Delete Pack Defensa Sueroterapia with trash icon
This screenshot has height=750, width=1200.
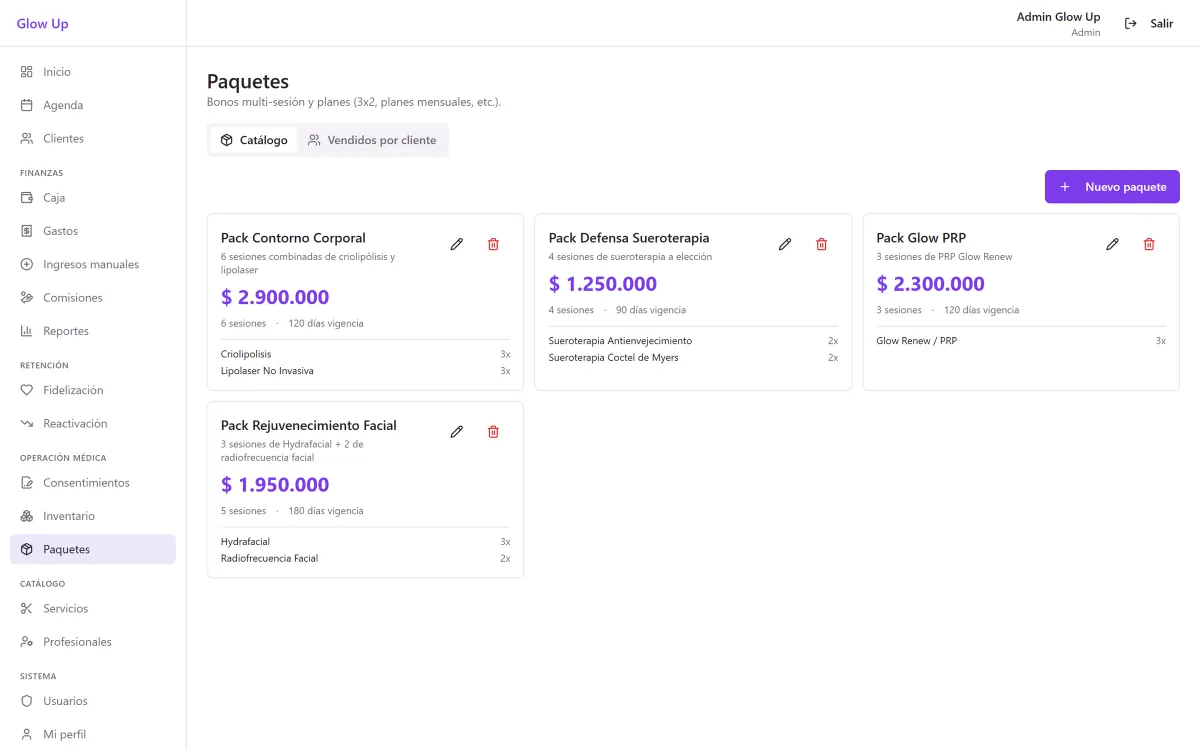click(x=821, y=244)
